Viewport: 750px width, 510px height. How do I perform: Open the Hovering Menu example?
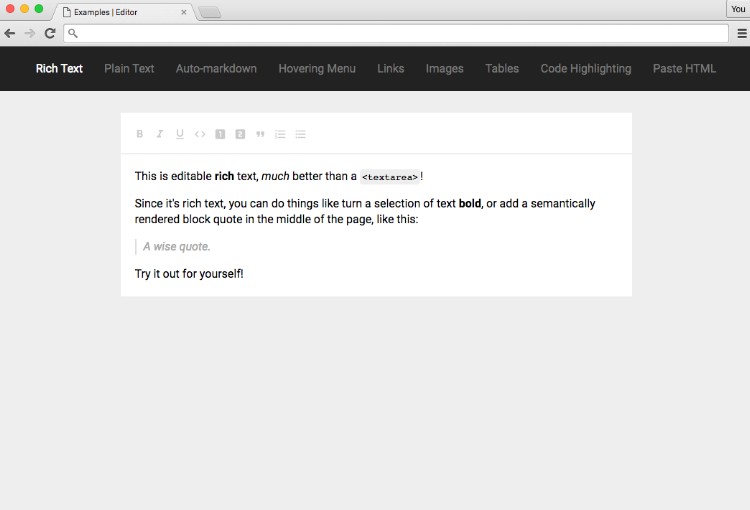tap(317, 69)
